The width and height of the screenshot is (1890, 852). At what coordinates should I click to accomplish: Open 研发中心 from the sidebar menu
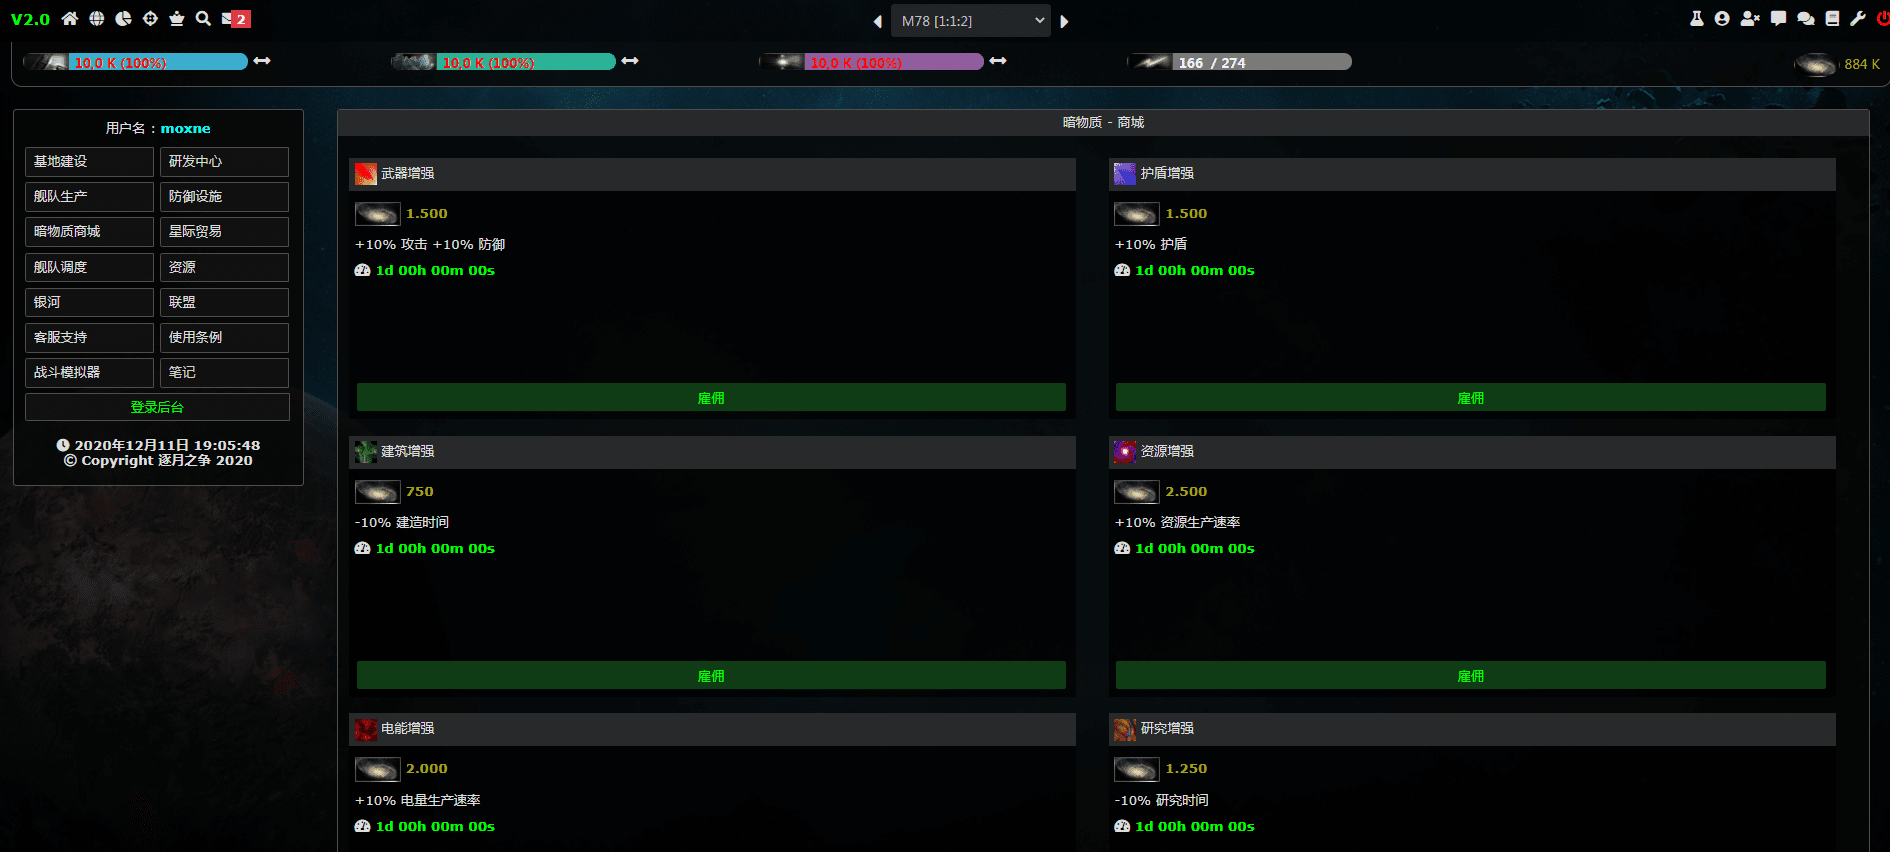point(224,162)
